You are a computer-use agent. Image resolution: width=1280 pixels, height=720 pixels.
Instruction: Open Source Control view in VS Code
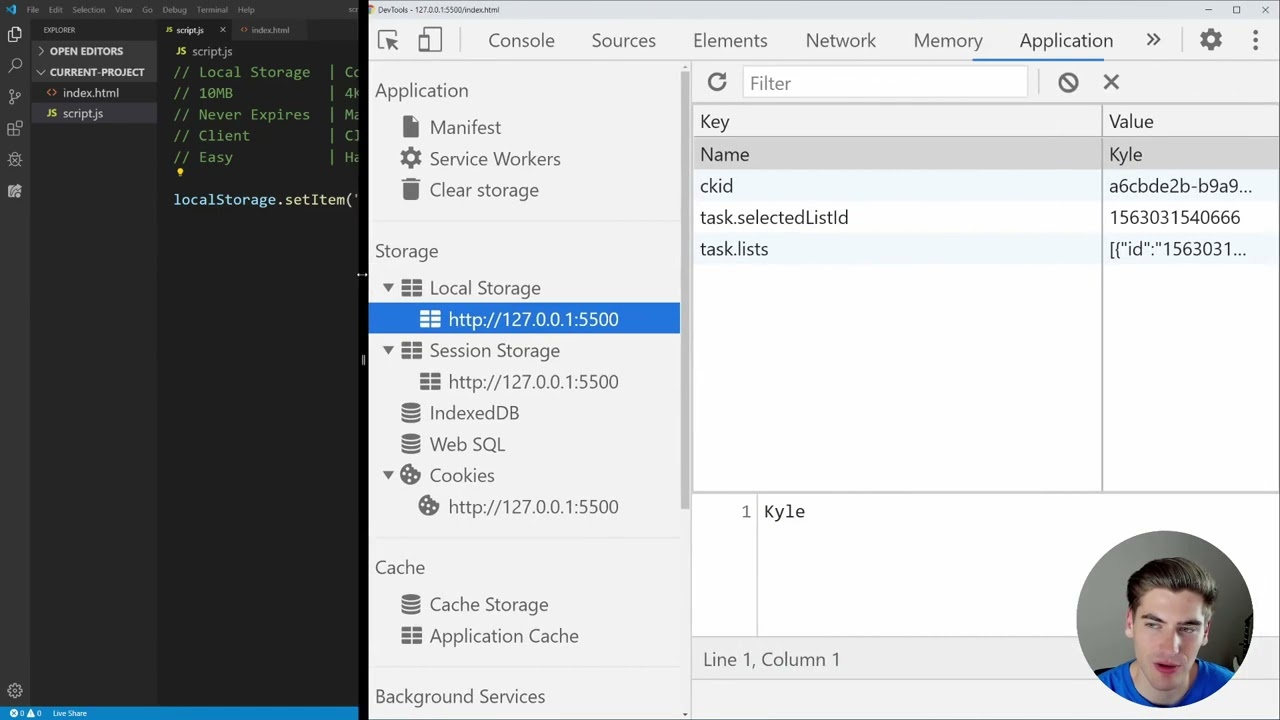pyautogui.click(x=15, y=96)
